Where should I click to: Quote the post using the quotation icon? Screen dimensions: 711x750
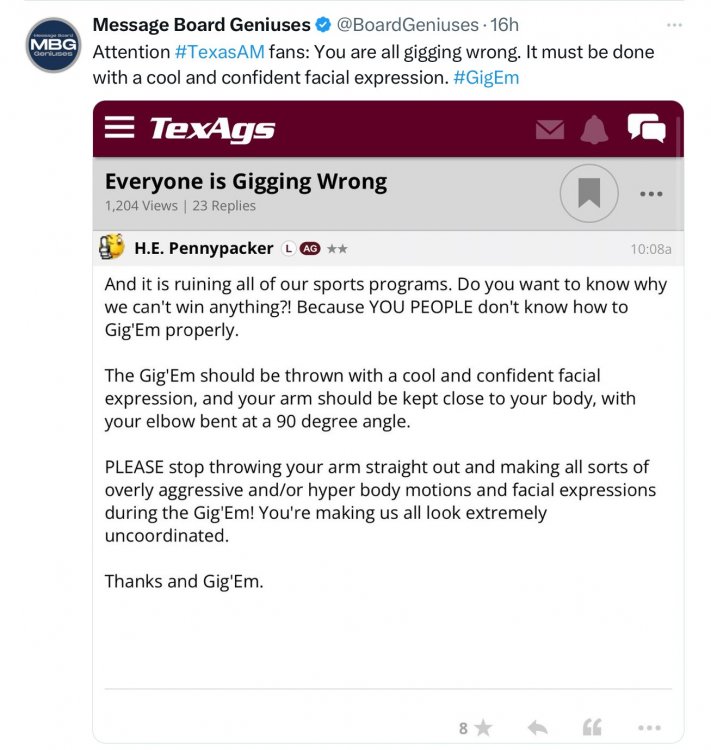(x=592, y=728)
